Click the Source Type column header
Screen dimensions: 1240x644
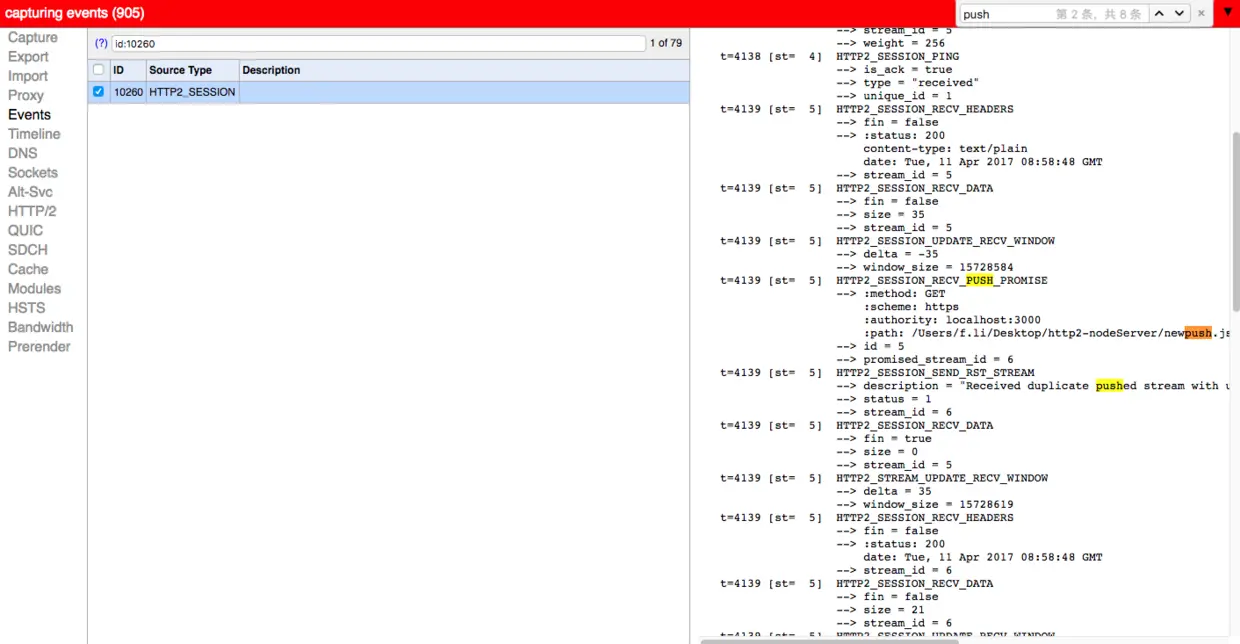coord(179,69)
